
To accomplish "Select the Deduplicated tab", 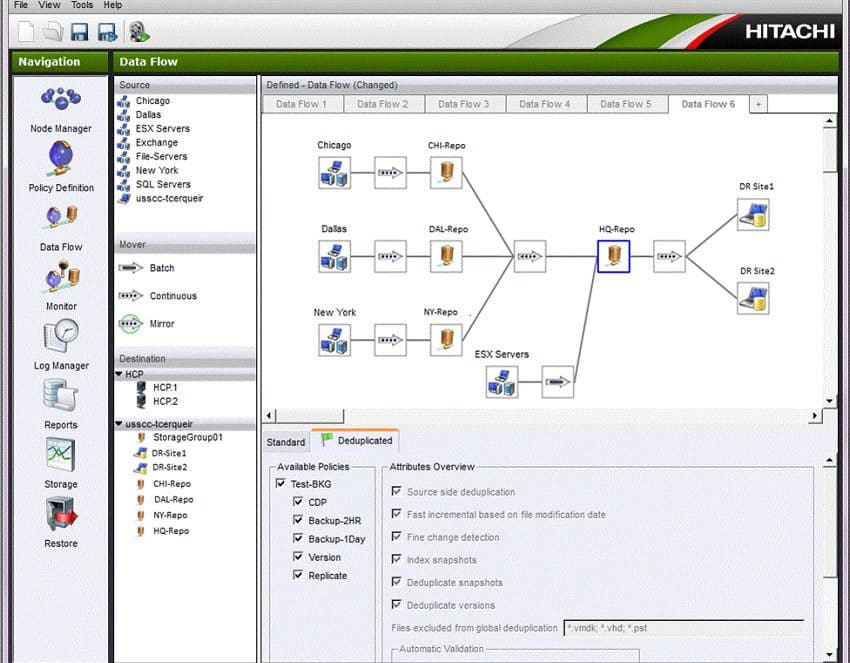I will point(356,440).
